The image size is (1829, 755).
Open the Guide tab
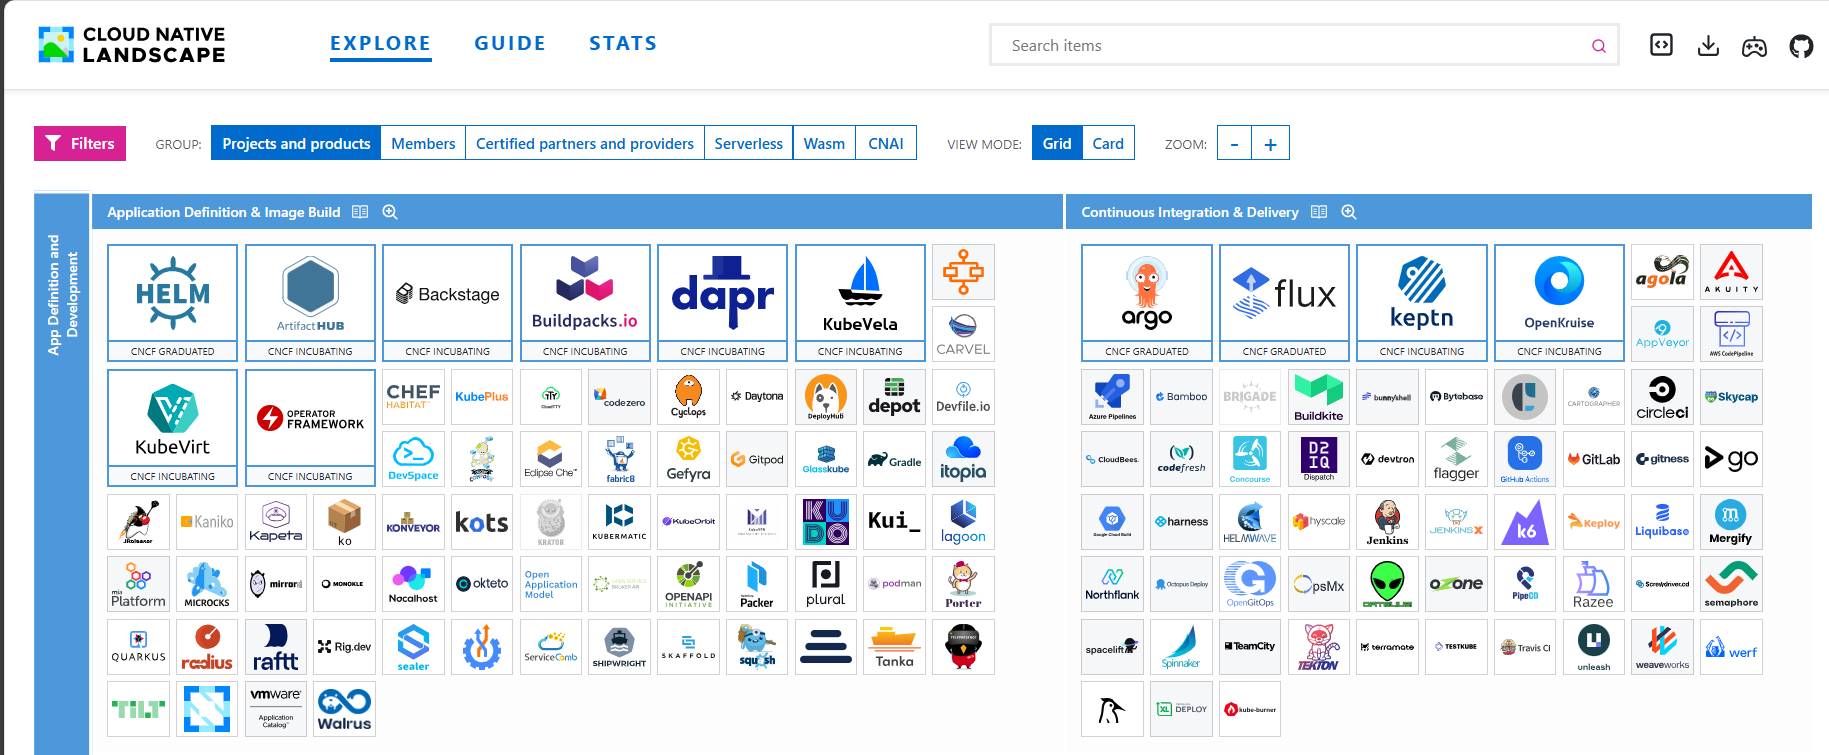click(x=510, y=44)
